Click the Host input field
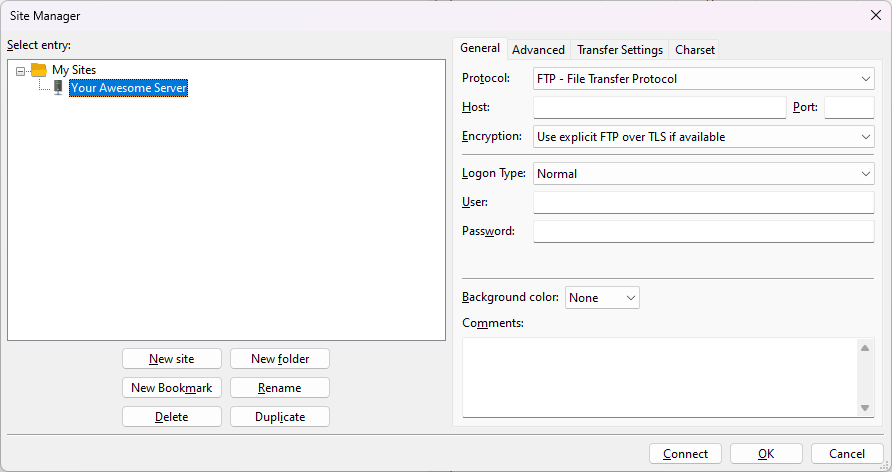892x472 pixels. tap(659, 108)
